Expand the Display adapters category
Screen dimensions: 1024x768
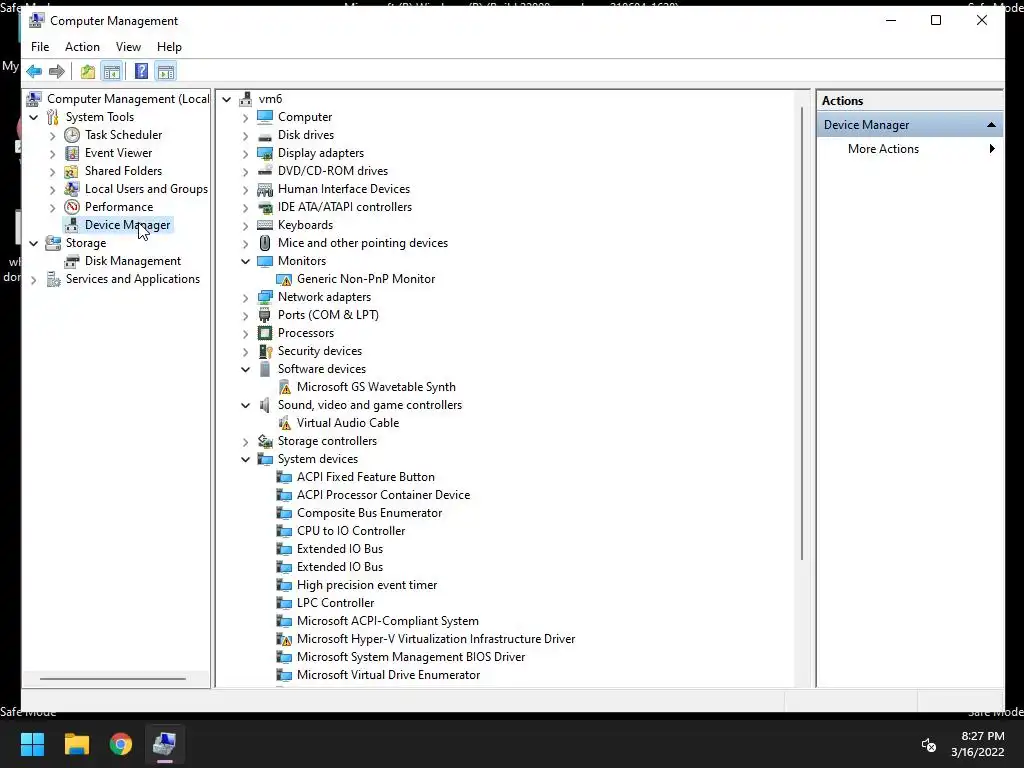246,153
